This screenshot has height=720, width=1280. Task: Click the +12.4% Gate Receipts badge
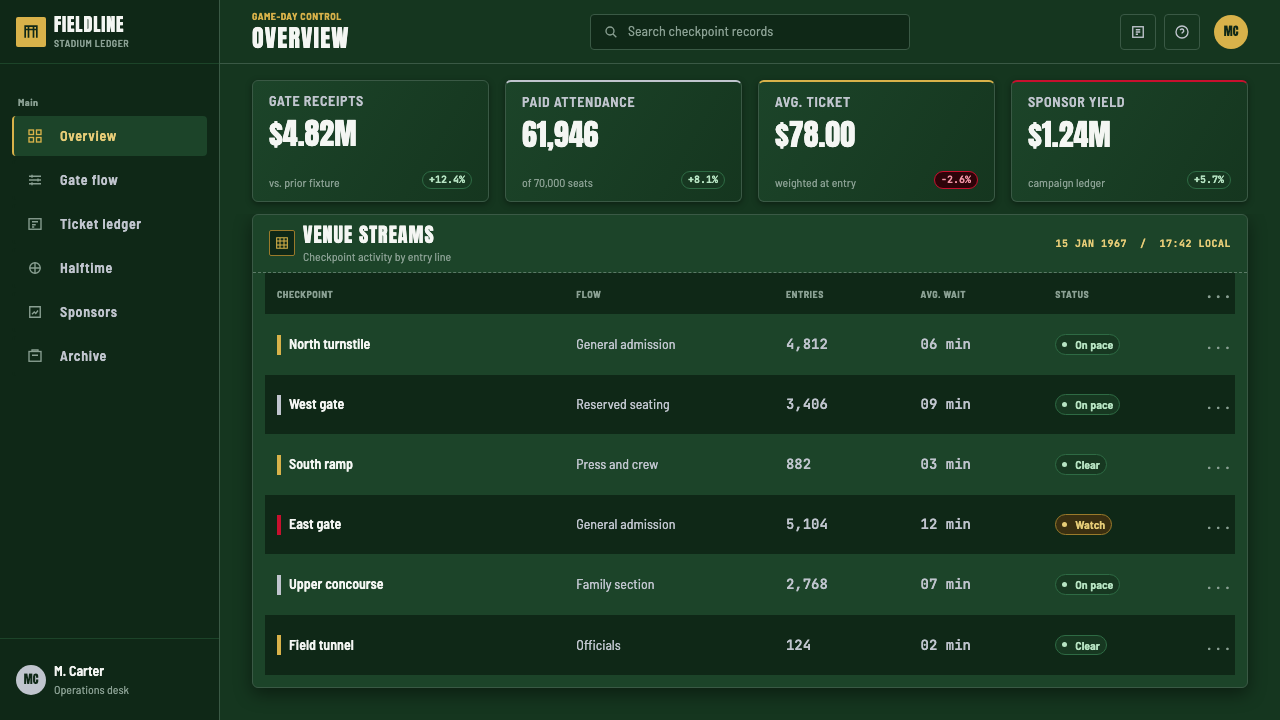click(447, 180)
